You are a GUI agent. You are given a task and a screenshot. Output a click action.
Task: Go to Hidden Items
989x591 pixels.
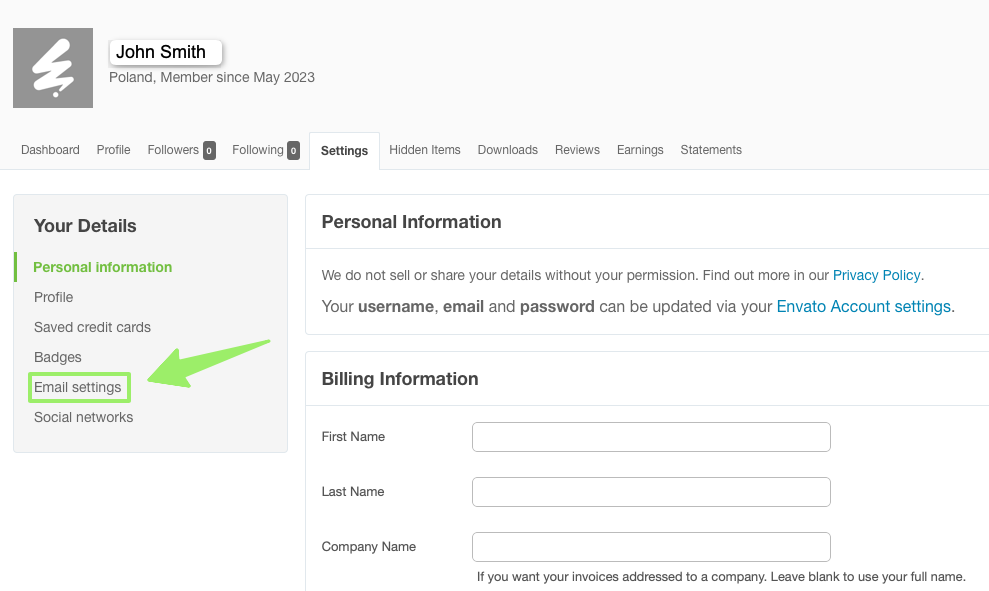point(424,149)
